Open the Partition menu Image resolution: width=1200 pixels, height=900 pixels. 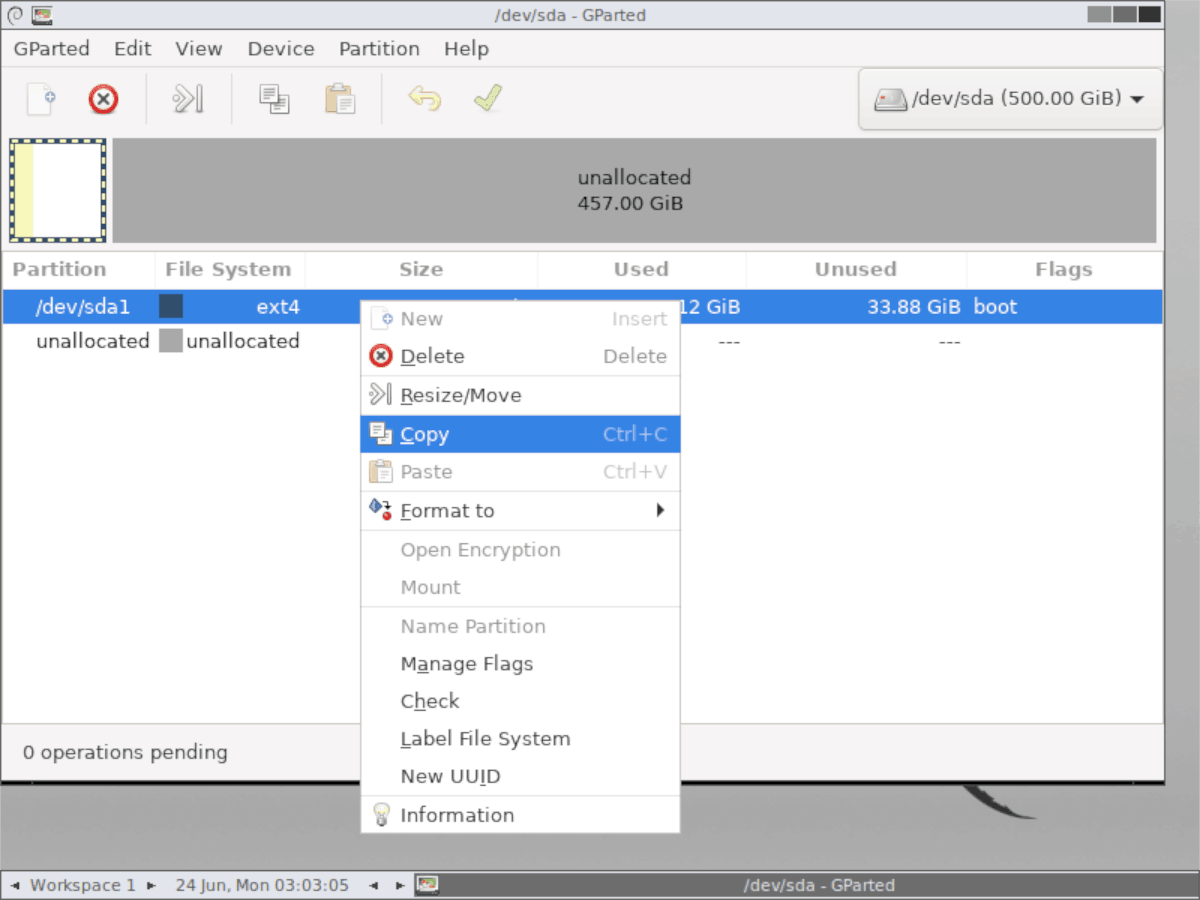[x=379, y=48]
